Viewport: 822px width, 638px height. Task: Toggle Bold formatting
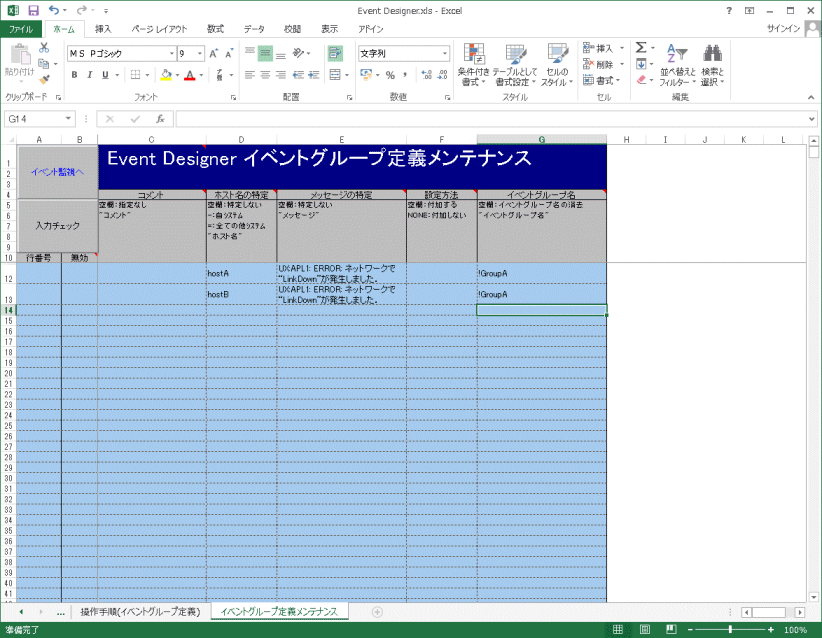(74, 75)
